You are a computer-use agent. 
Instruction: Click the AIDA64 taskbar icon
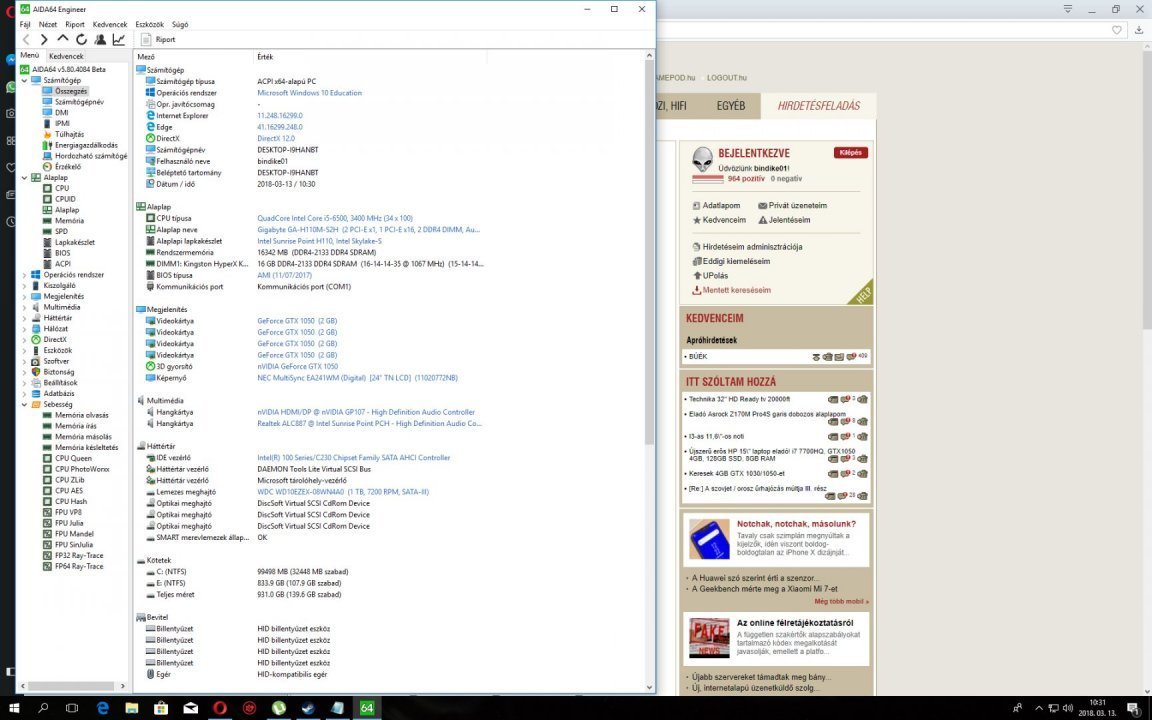click(x=367, y=708)
